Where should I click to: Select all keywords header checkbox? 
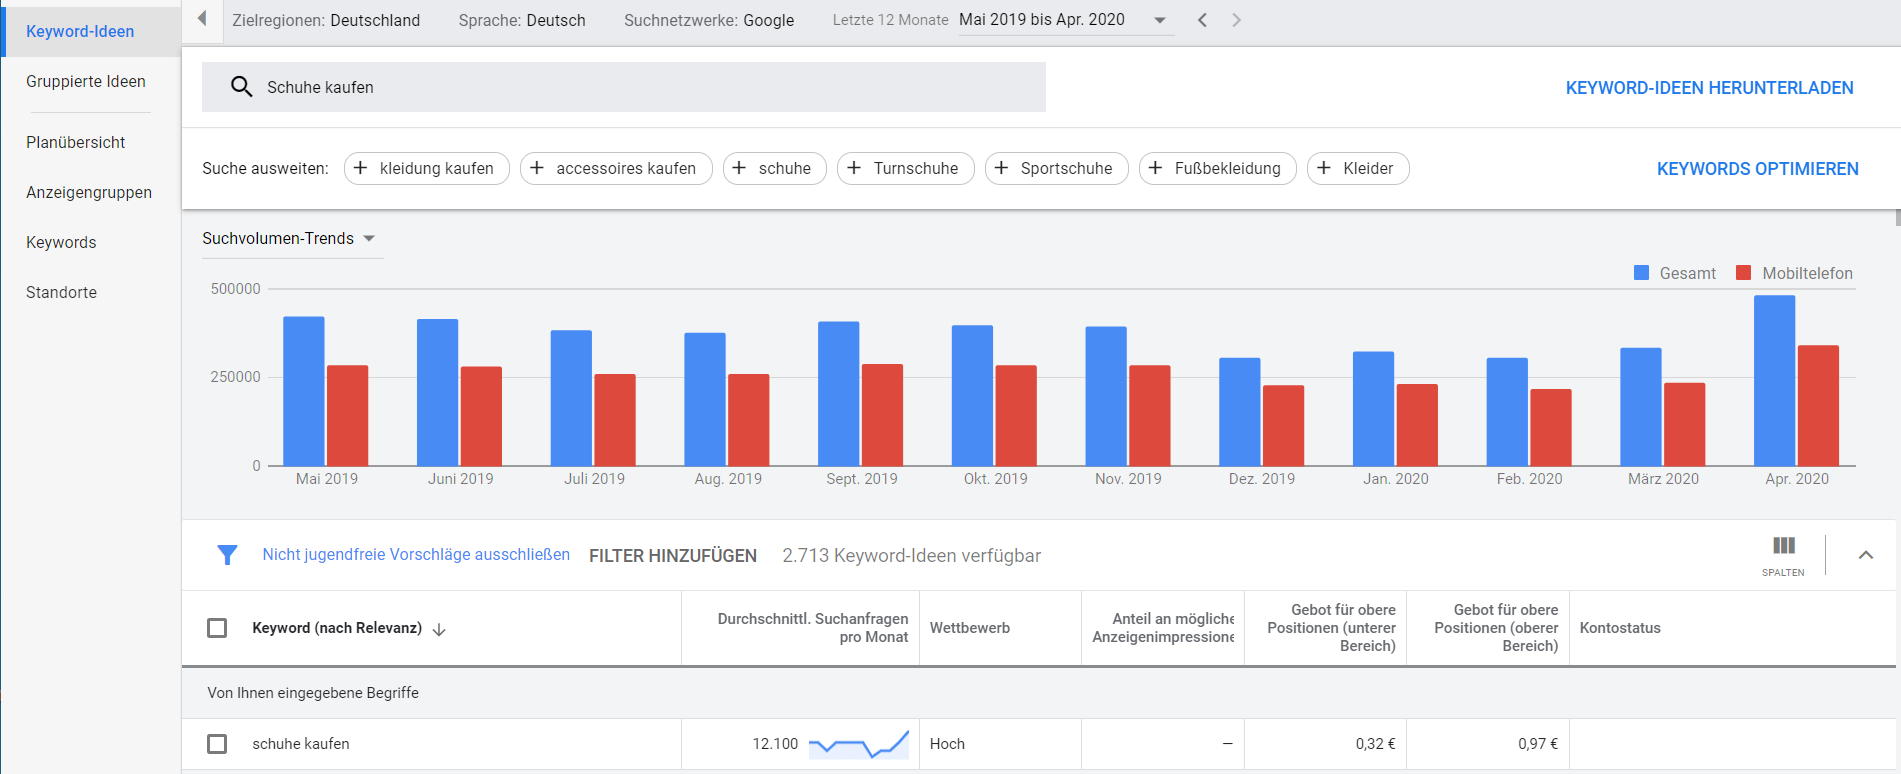[217, 628]
